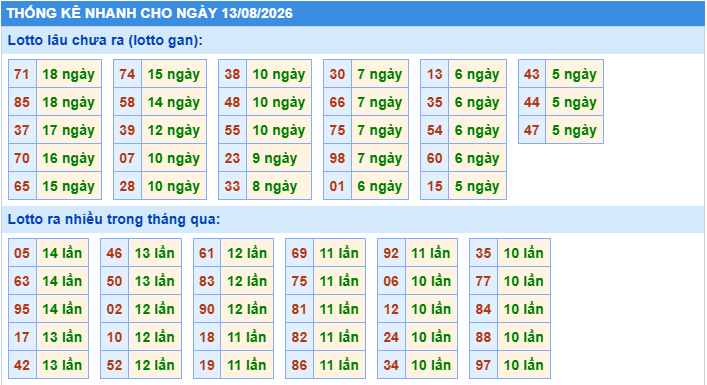Select lotto gan number 85
Screen dimensions: 707x385
[22, 102]
